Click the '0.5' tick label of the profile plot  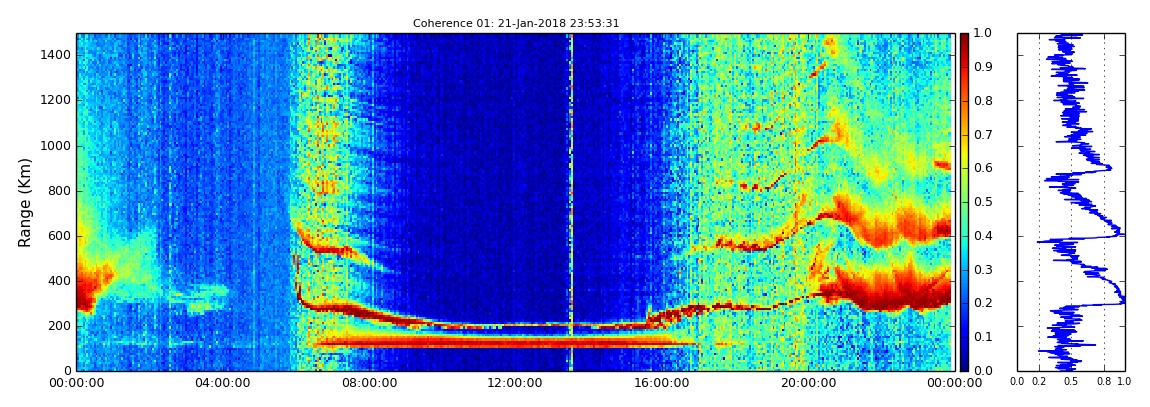pos(1072,381)
